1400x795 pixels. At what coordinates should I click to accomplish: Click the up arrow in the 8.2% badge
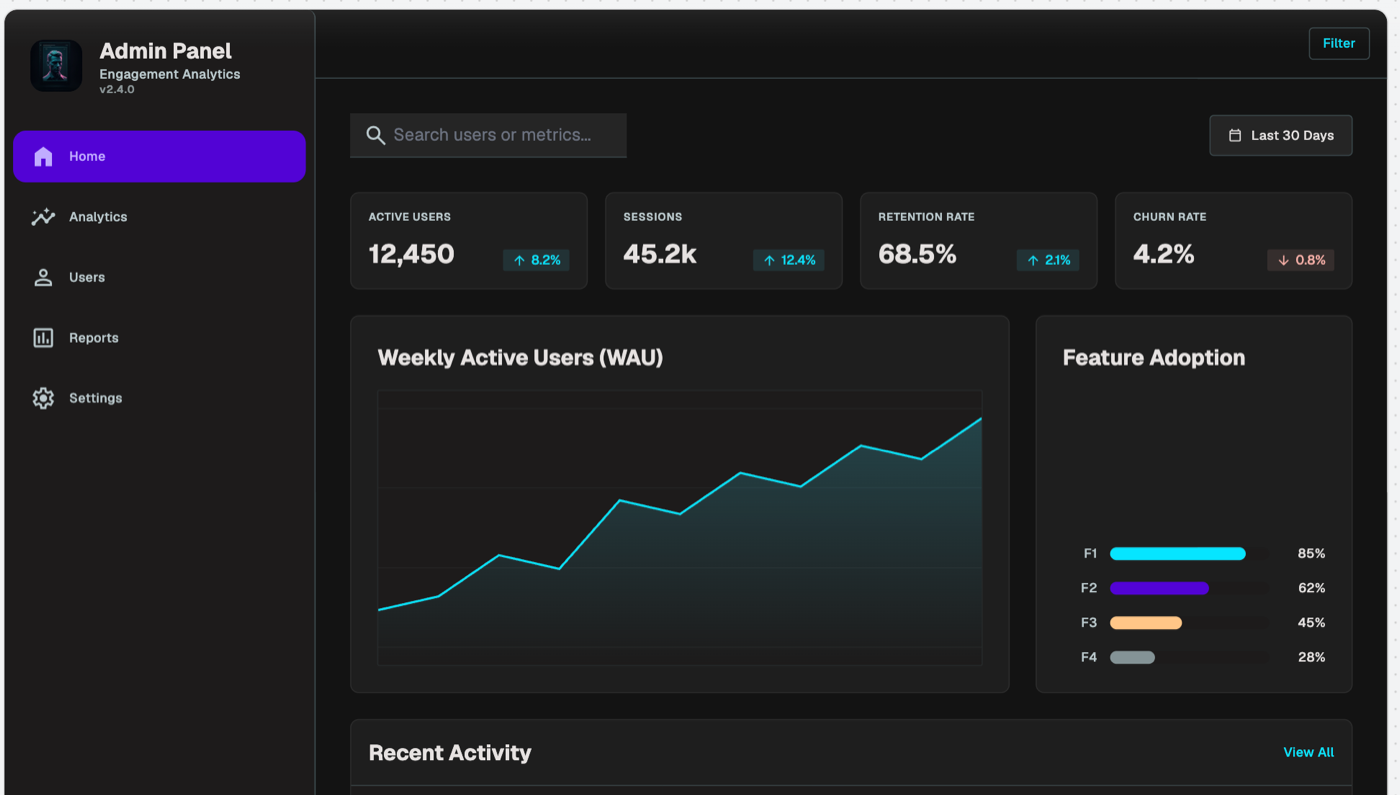519,260
